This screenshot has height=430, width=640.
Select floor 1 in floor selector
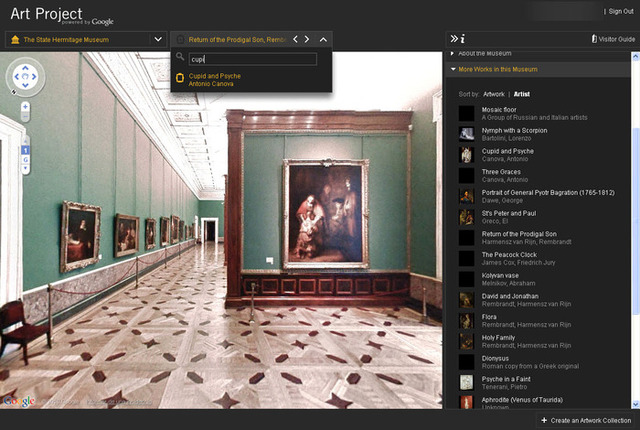pyautogui.click(x=25, y=150)
